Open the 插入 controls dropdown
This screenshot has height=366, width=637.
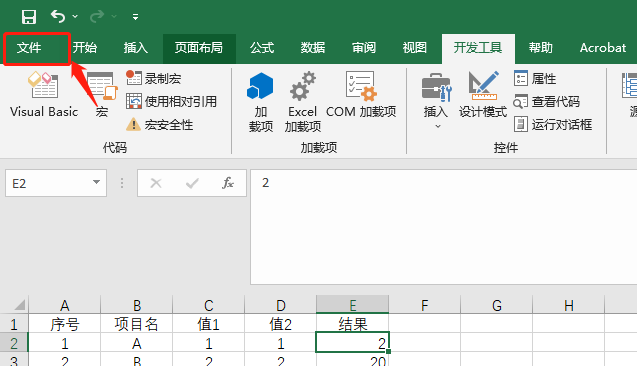(436, 101)
